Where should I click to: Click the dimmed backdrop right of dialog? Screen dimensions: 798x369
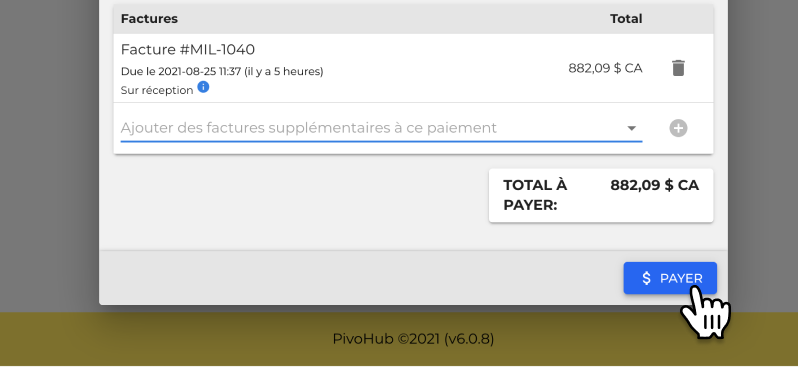(x=762, y=153)
